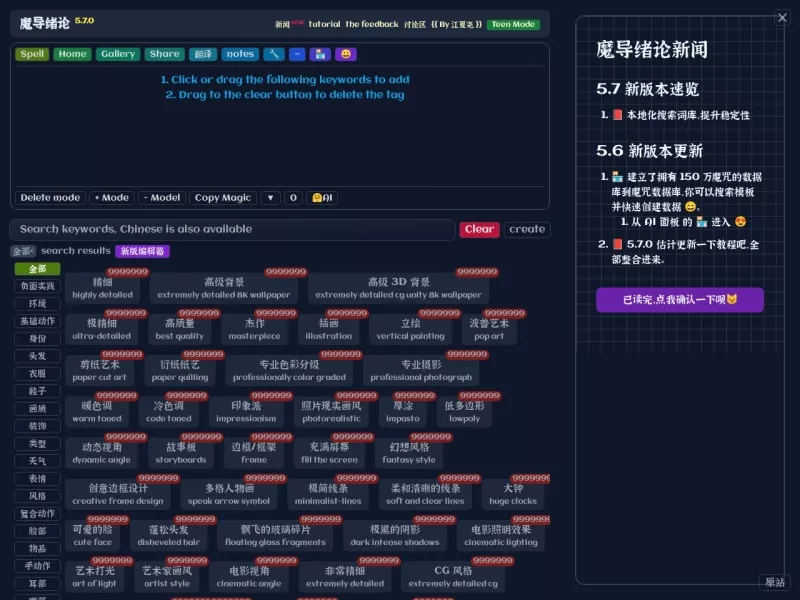Add the extremely detailed cg keyword
Screen dimensions: 800x600
click(x=453, y=578)
